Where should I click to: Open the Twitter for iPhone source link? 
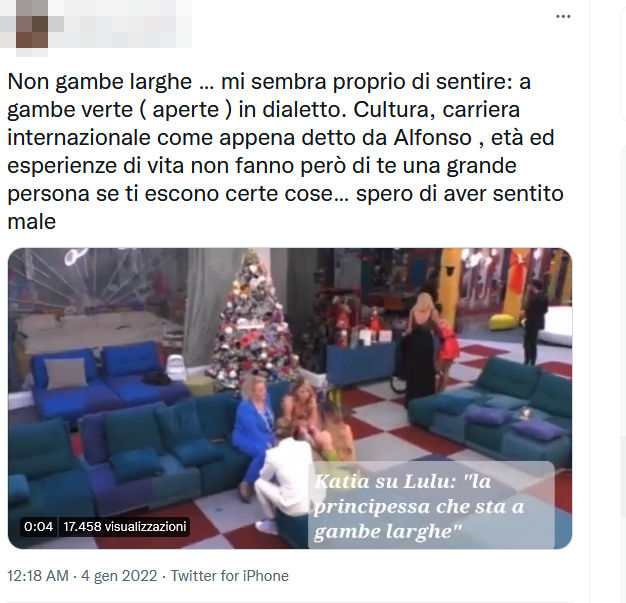230,576
